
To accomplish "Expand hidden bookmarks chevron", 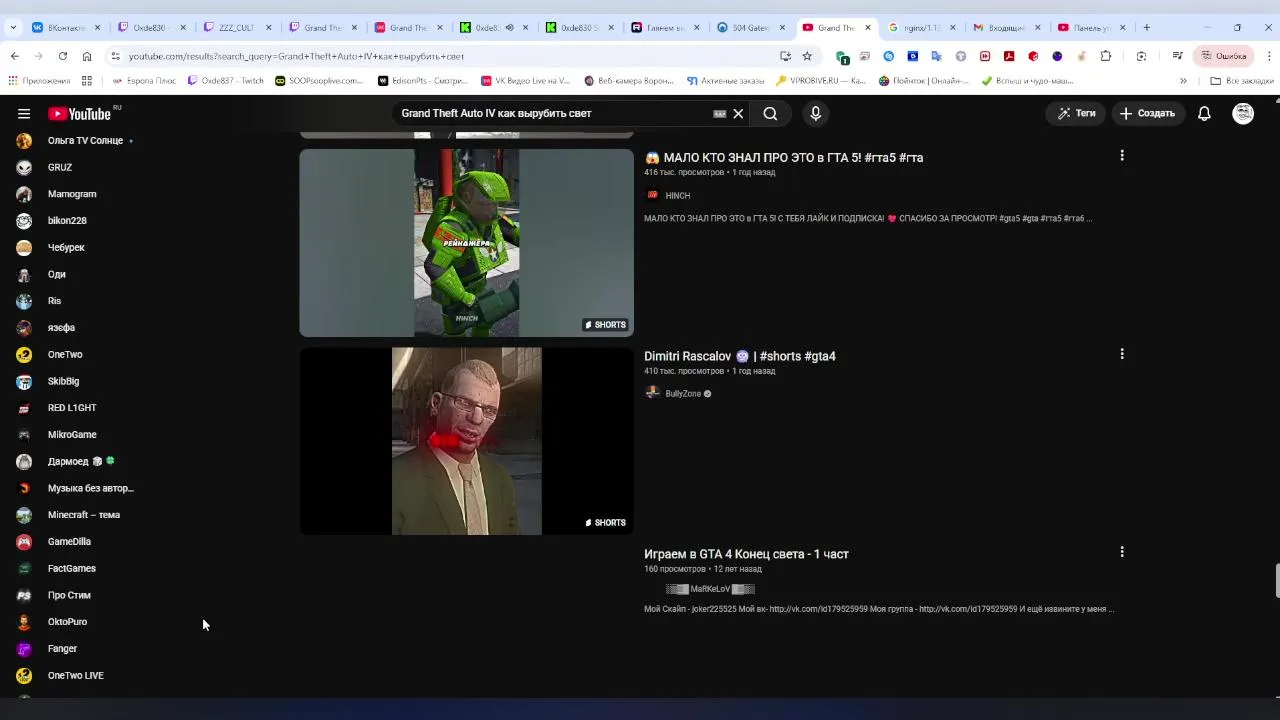I will point(1183,81).
